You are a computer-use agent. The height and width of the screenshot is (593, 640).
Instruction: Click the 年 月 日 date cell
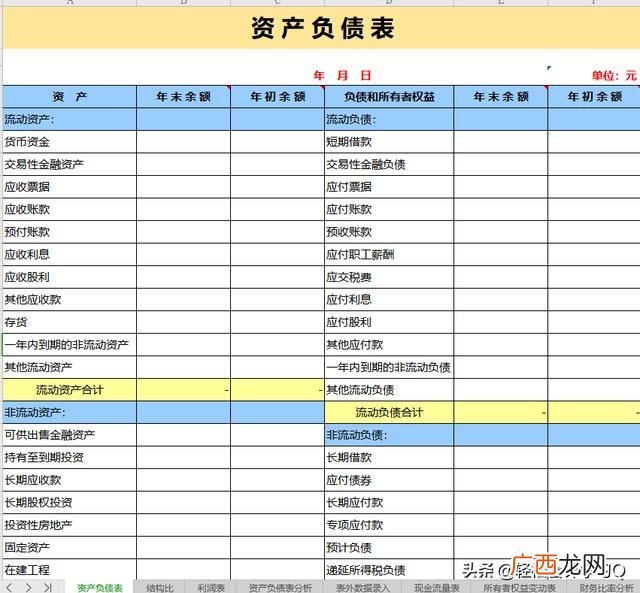pos(342,76)
